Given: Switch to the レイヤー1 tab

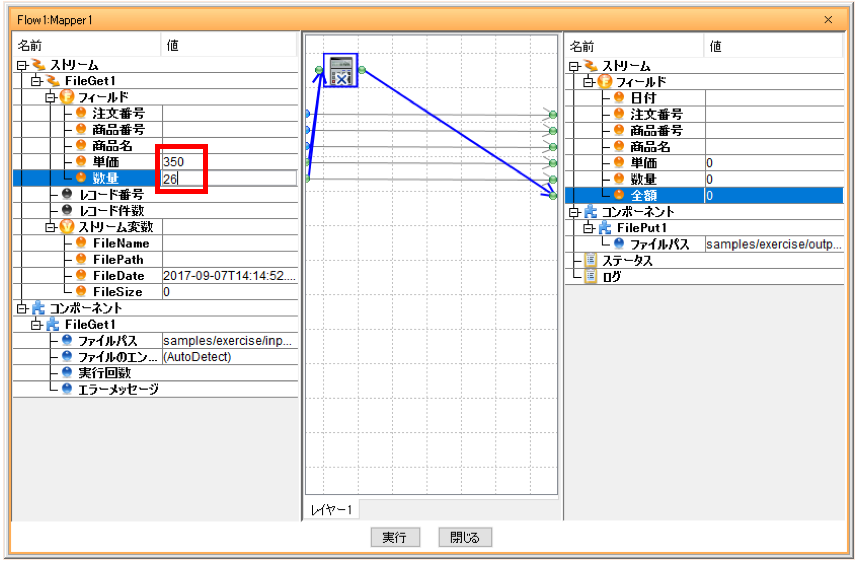Looking at the screenshot, I should point(331,510).
